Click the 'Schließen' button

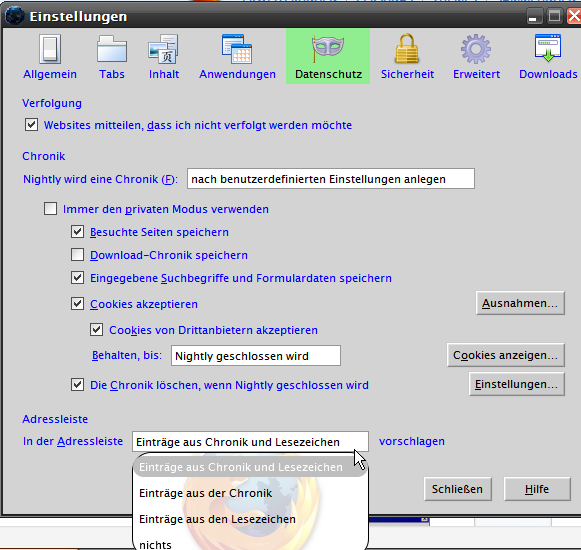[458, 489]
